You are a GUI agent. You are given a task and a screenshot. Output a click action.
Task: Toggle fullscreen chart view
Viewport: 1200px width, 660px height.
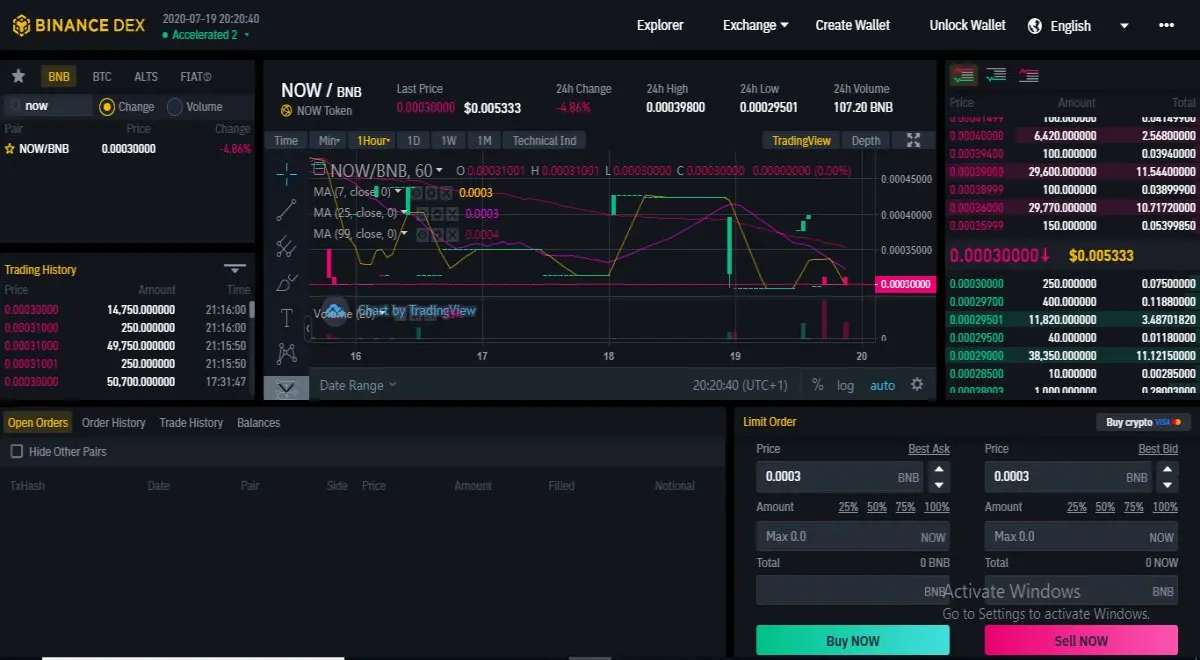click(913, 140)
